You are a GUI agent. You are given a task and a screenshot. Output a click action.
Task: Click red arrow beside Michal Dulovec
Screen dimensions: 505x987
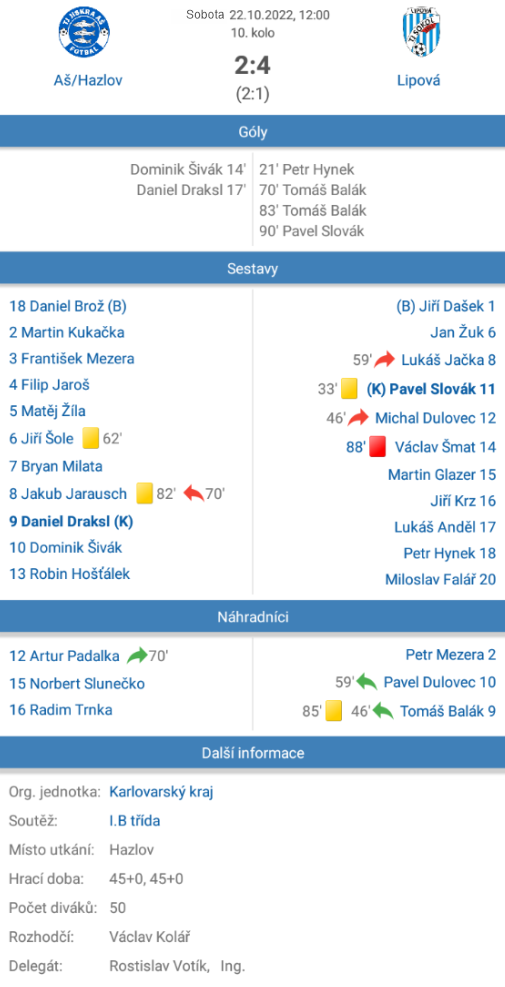pos(358,417)
